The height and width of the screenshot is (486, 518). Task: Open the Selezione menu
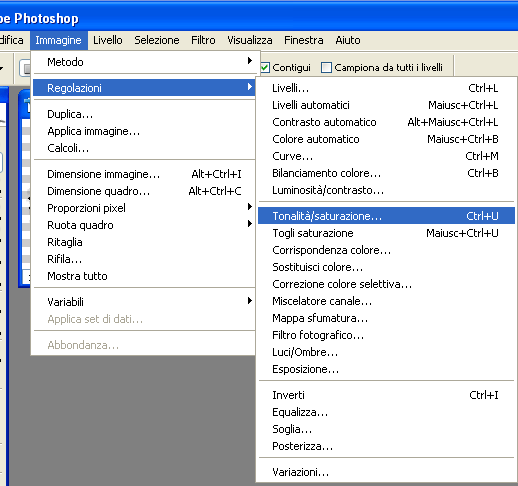[157, 40]
